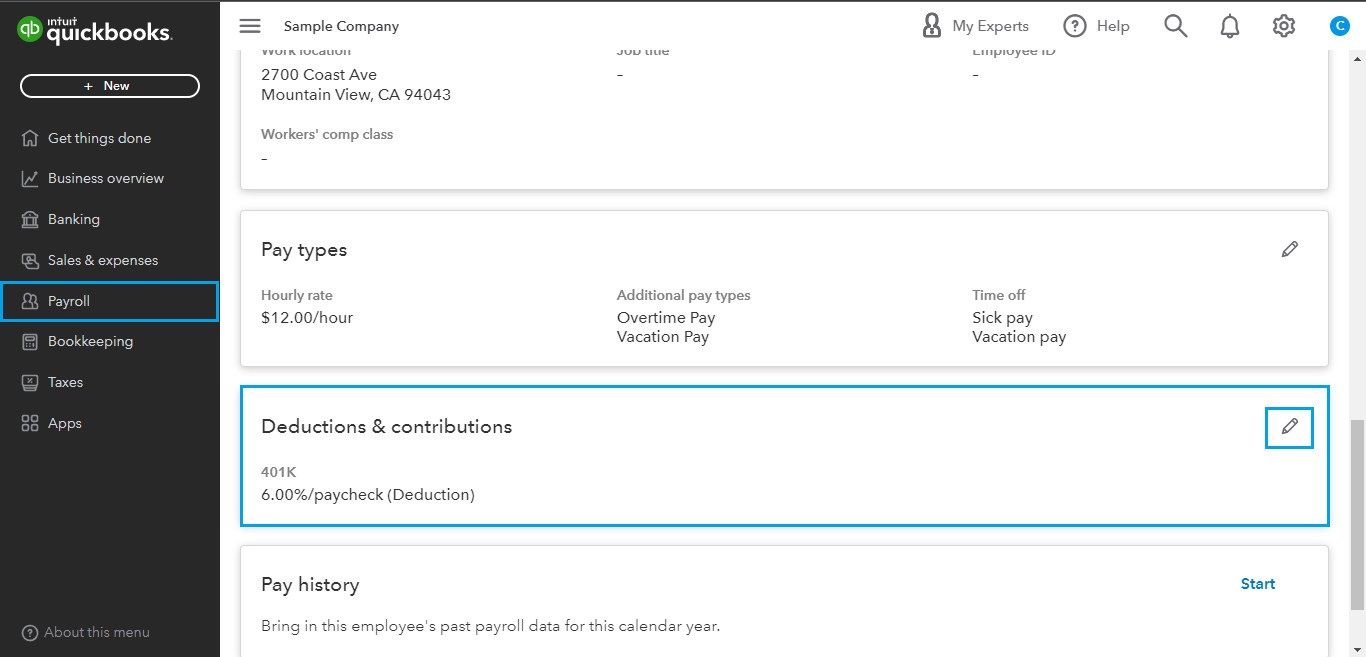Click the QuickBooks logo
The width and height of the screenshot is (1366, 657).
(x=93, y=29)
